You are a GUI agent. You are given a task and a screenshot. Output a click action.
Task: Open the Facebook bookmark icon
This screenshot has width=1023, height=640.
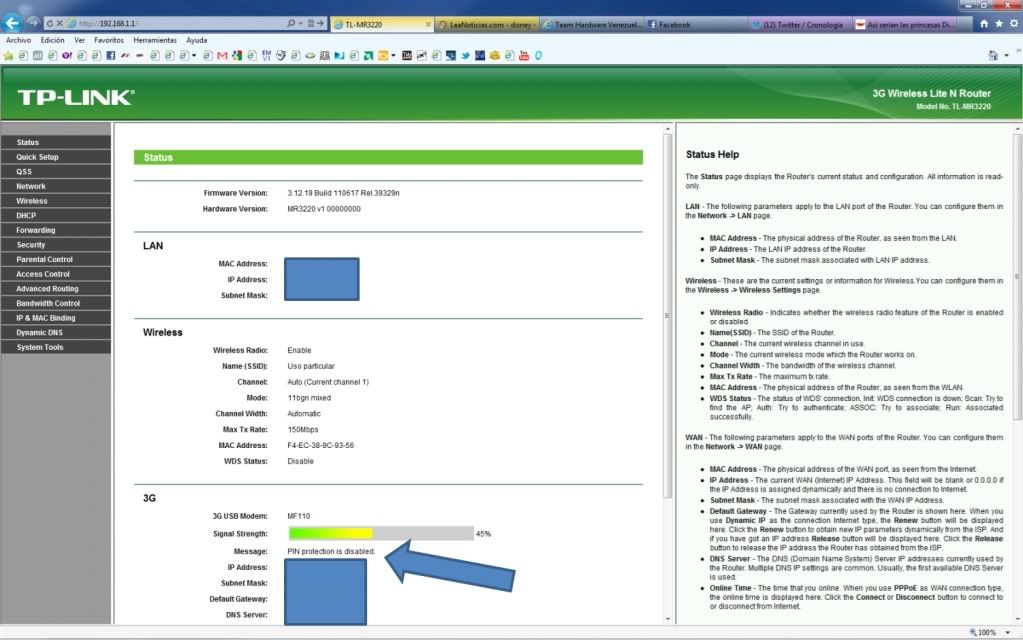click(111, 55)
